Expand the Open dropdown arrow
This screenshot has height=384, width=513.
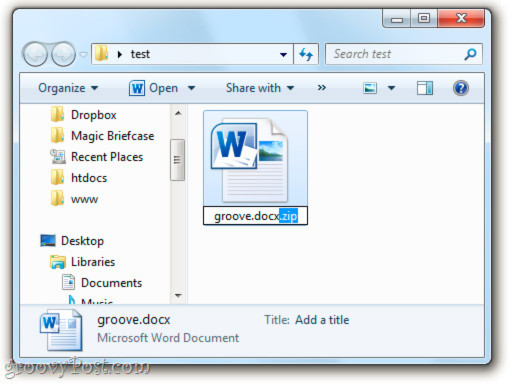pos(191,88)
